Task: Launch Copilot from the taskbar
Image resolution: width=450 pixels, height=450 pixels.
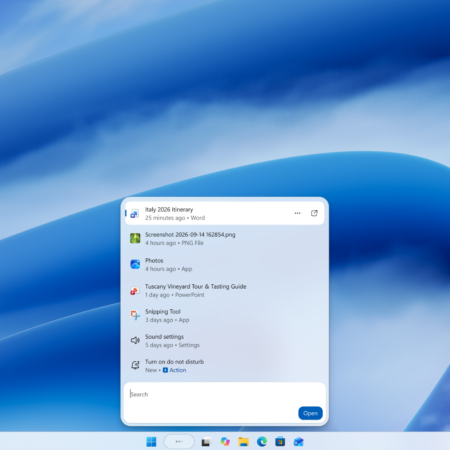Action: coord(225,442)
